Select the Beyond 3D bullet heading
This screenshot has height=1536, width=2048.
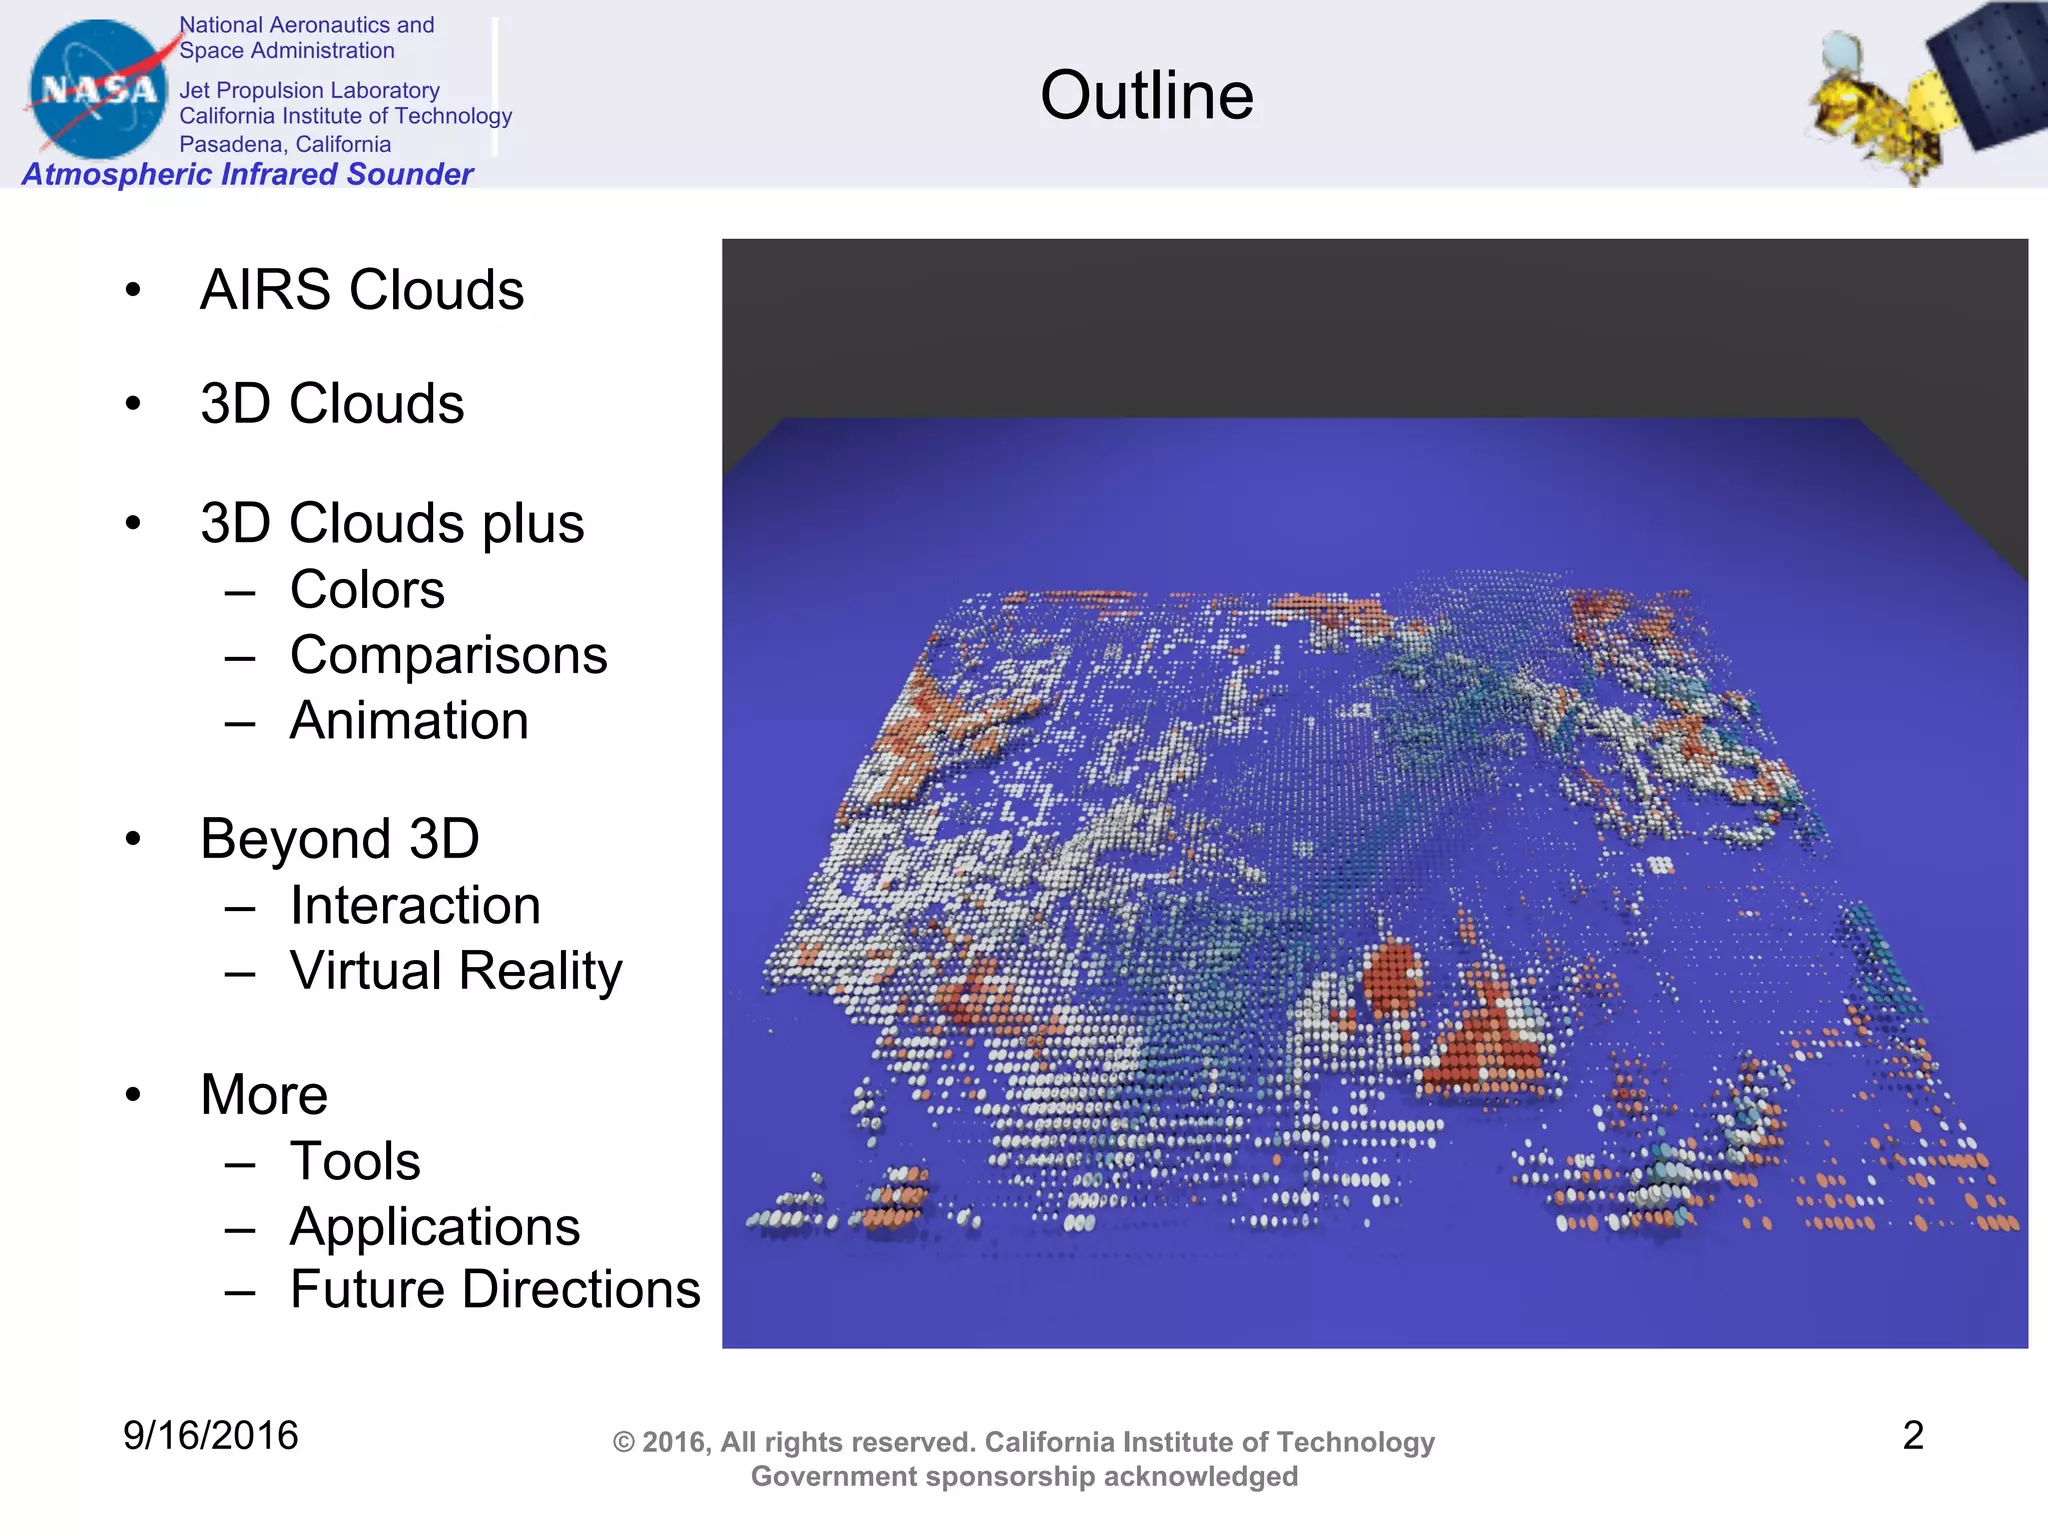[x=339, y=838]
